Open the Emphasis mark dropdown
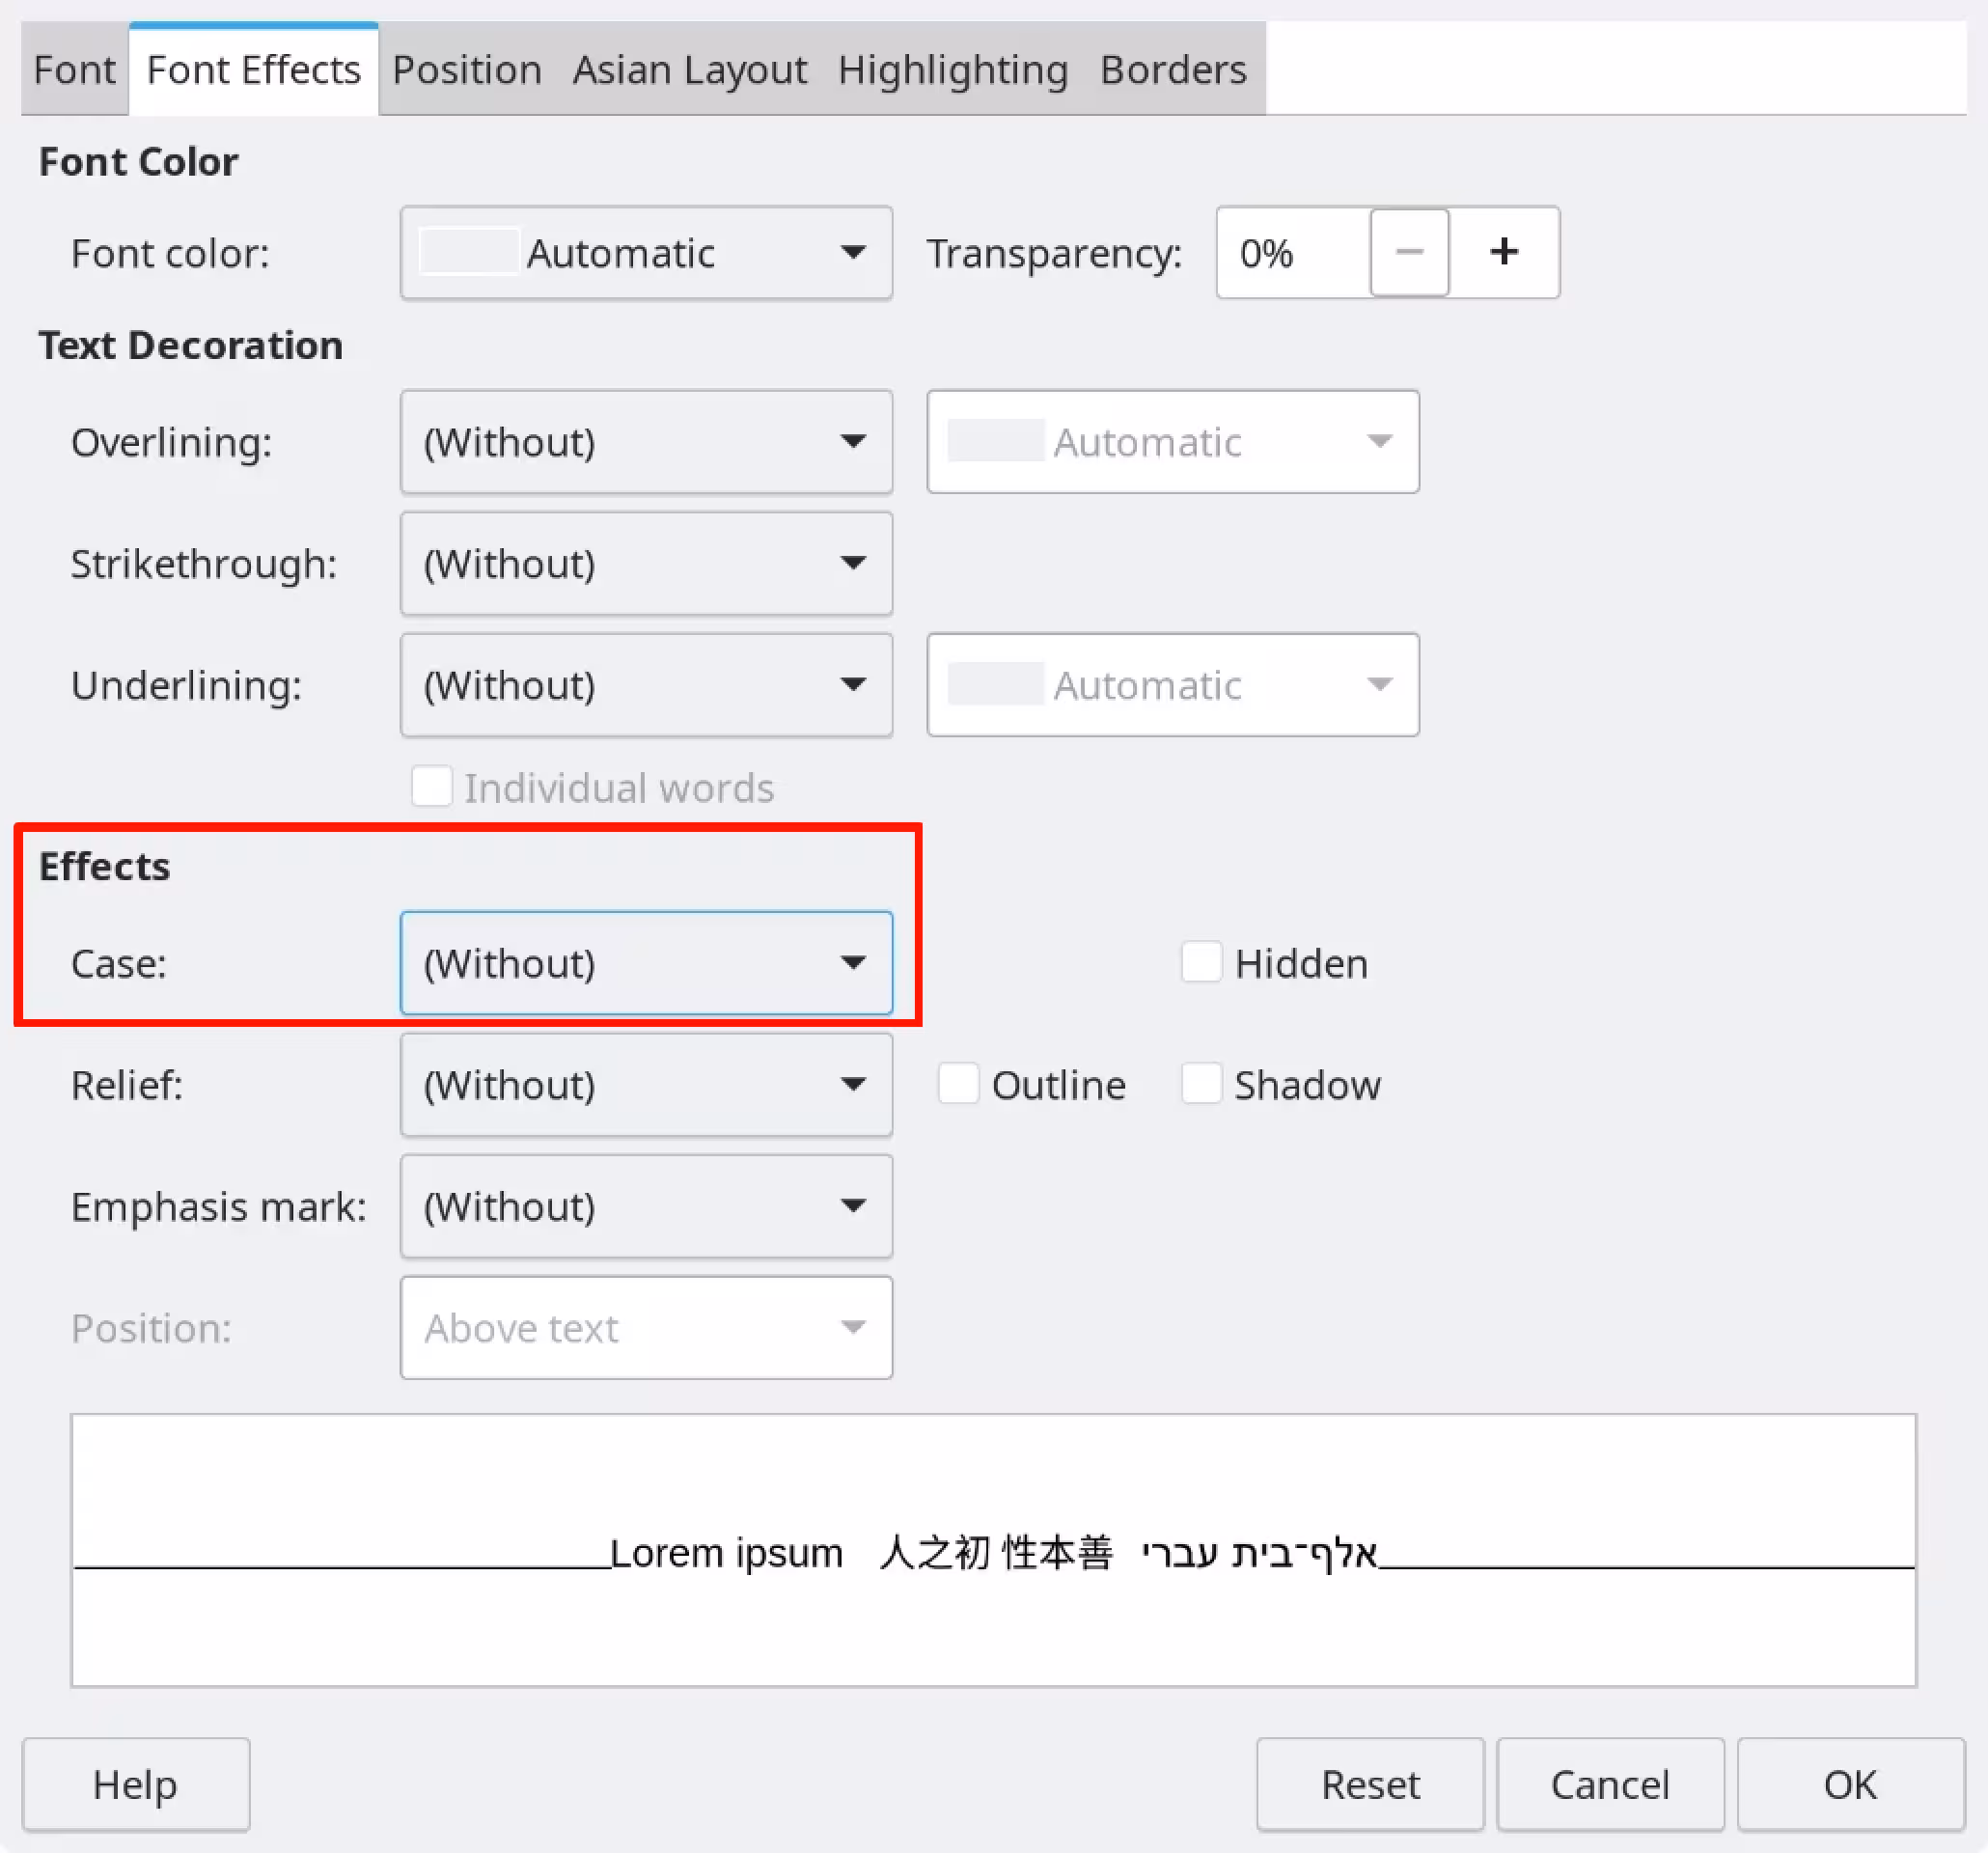The height and width of the screenshot is (1853, 1988). tap(645, 1207)
